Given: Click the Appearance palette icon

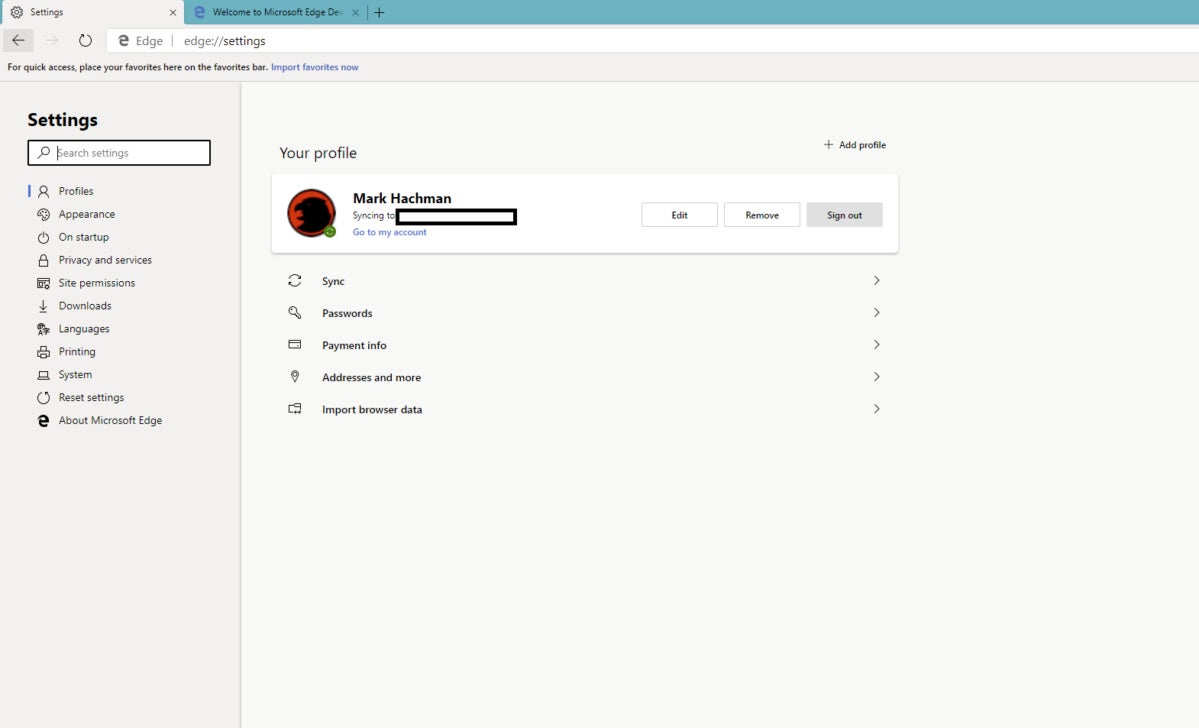Looking at the screenshot, I should (44, 214).
